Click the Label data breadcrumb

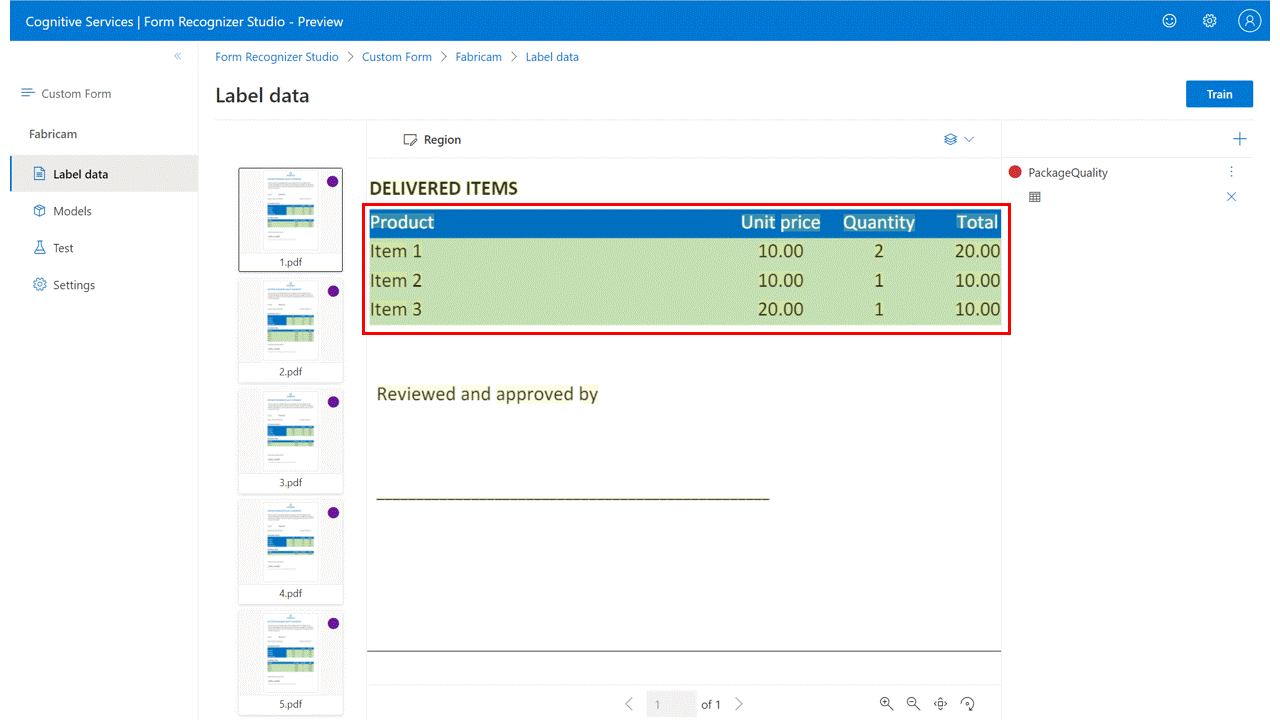click(x=552, y=57)
